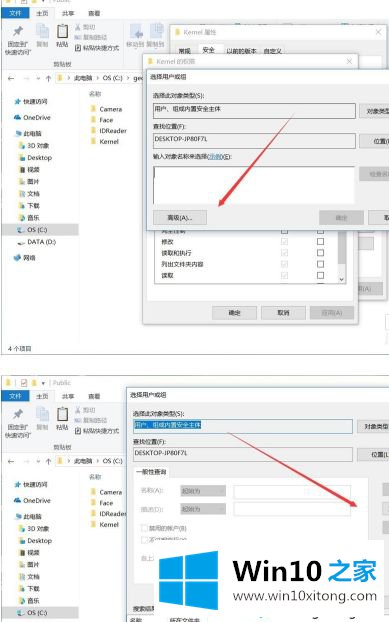Check the deny box for 修改 permission
This screenshot has width=389, height=622.
(x=320, y=241)
